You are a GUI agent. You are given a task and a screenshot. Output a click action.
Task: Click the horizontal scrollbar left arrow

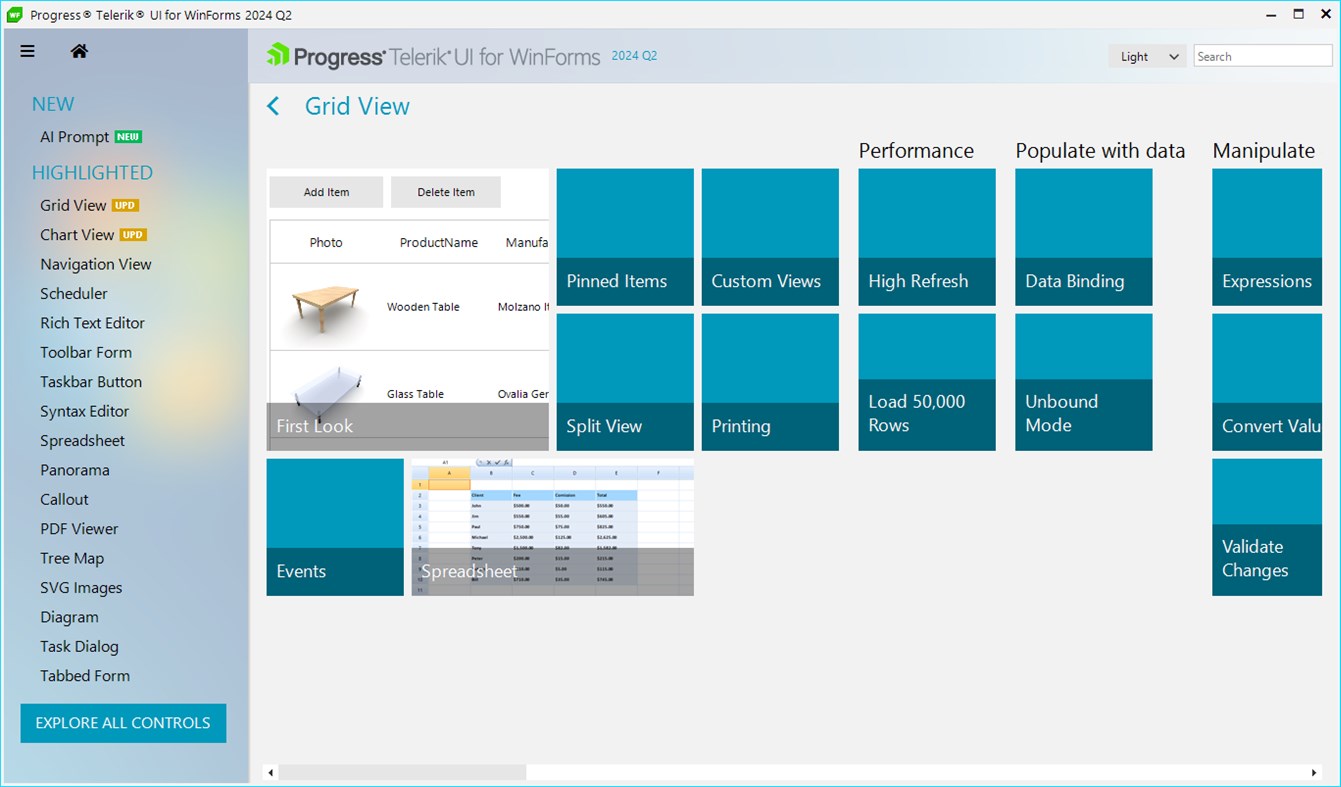[270, 772]
